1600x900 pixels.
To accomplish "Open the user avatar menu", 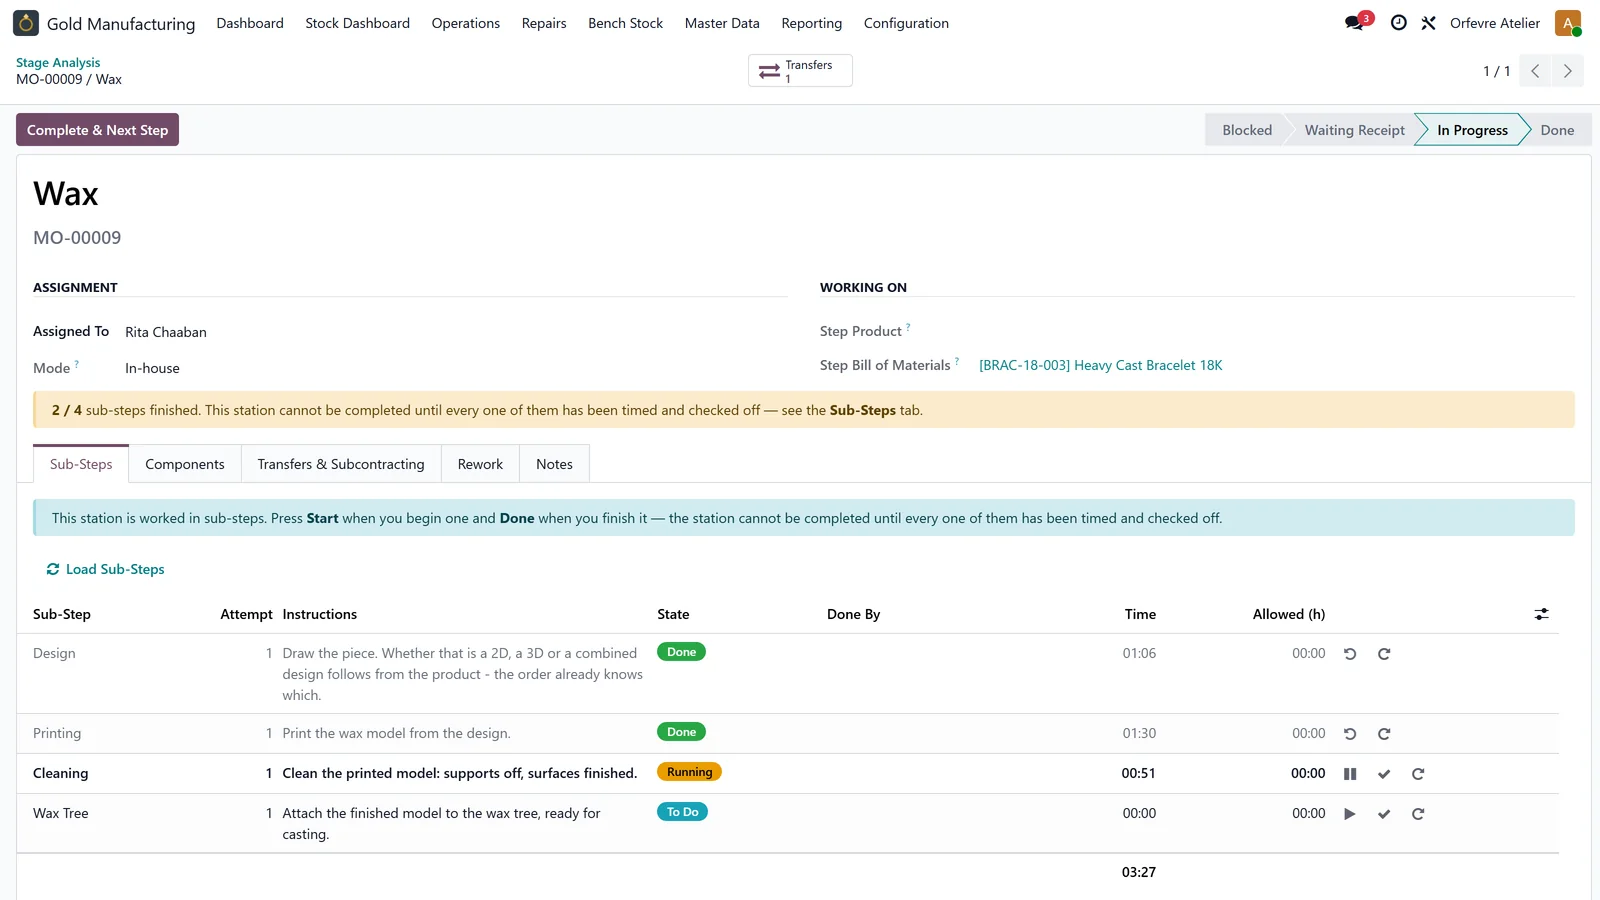I will pos(1568,23).
